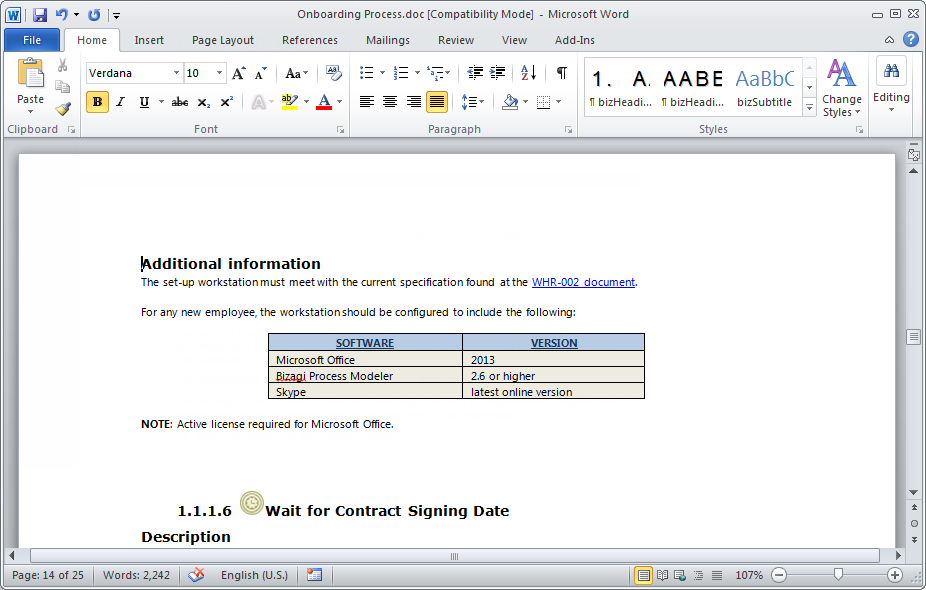This screenshot has width=926, height=590.
Task: Click the horizontal scrollbar thumb
Action: coord(454,556)
